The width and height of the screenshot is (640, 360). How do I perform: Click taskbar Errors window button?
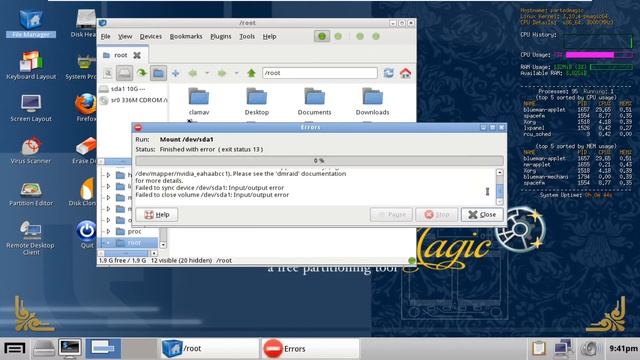[311, 349]
